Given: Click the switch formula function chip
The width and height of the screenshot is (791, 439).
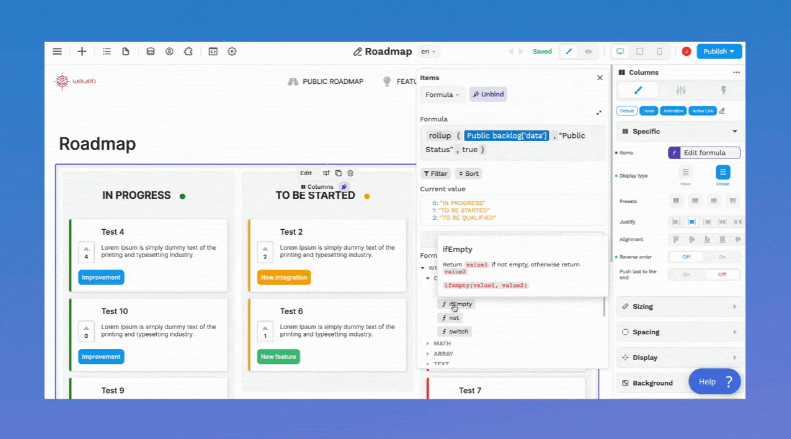Looking at the screenshot, I should [x=455, y=331].
